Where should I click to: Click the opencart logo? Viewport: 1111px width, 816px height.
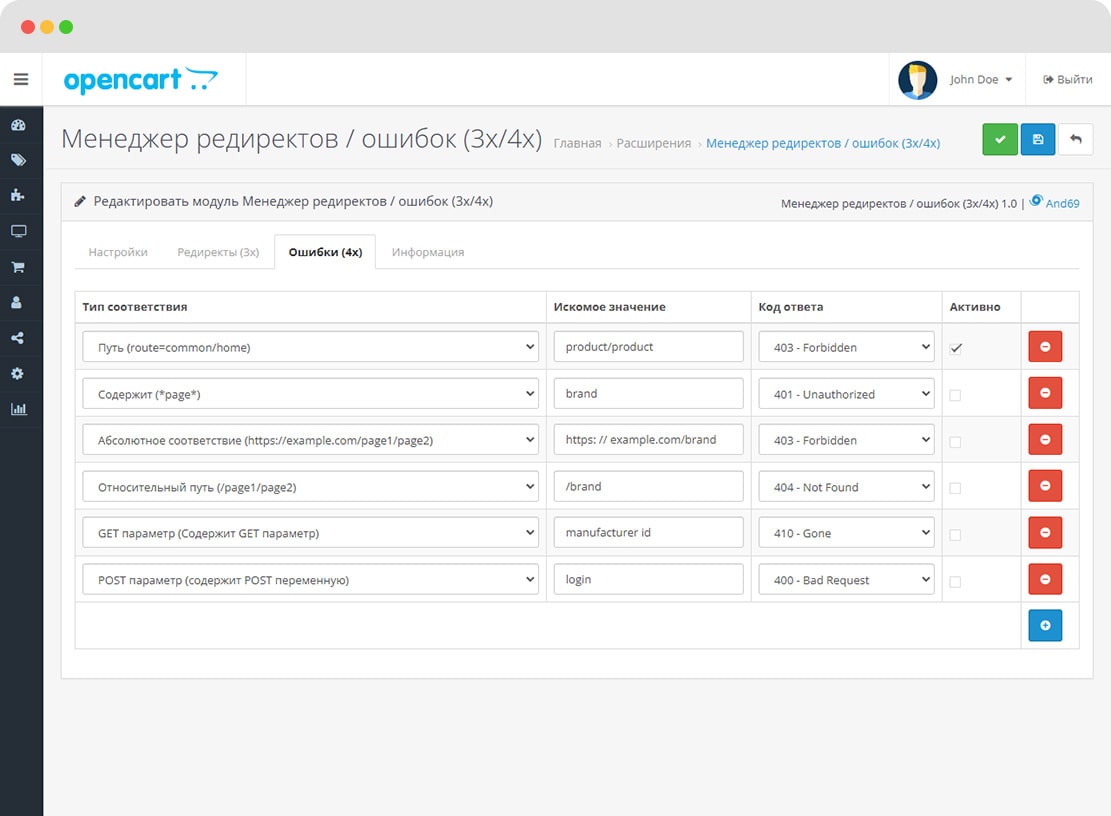[x=140, y=80]
